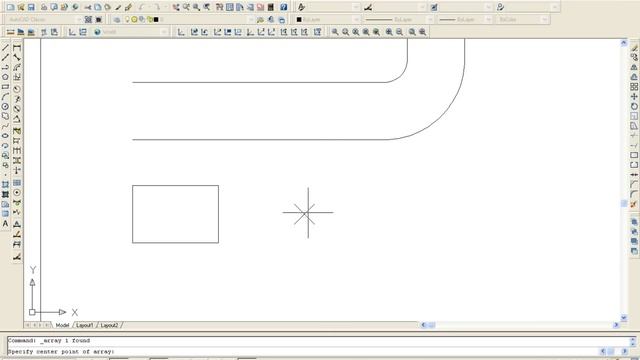640x360 pixels.
Task: Click the horizontal scrollbar right arrow
Action: 616,325
